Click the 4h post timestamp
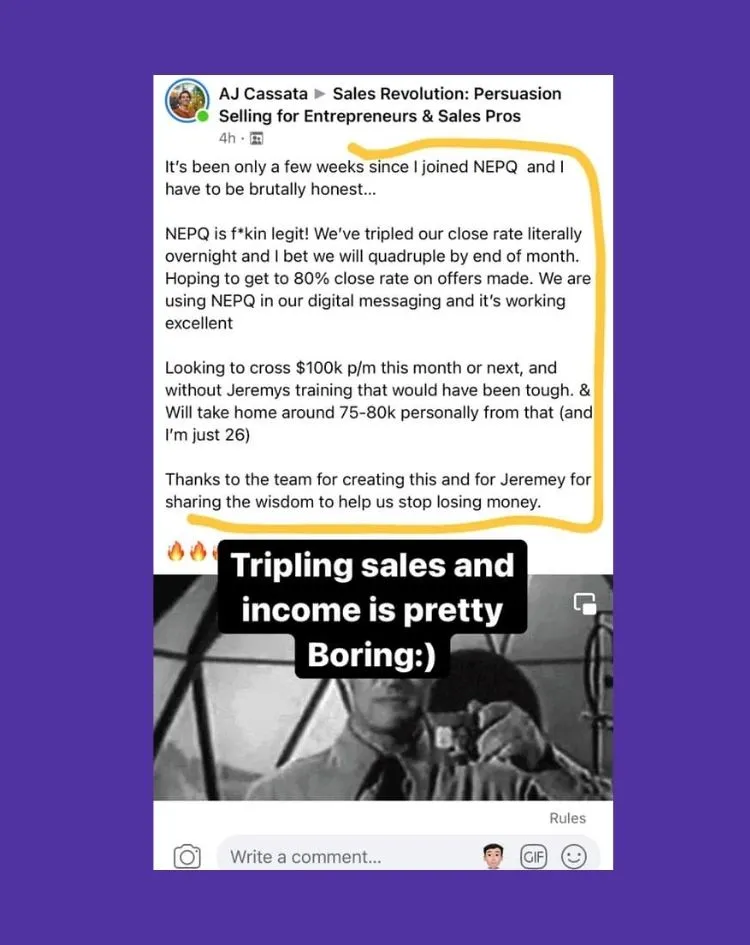 [x=227, y=139]
